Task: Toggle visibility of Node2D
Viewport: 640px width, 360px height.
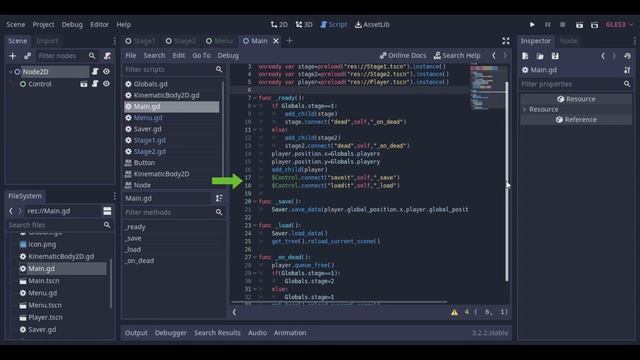Action: (106, 71)
